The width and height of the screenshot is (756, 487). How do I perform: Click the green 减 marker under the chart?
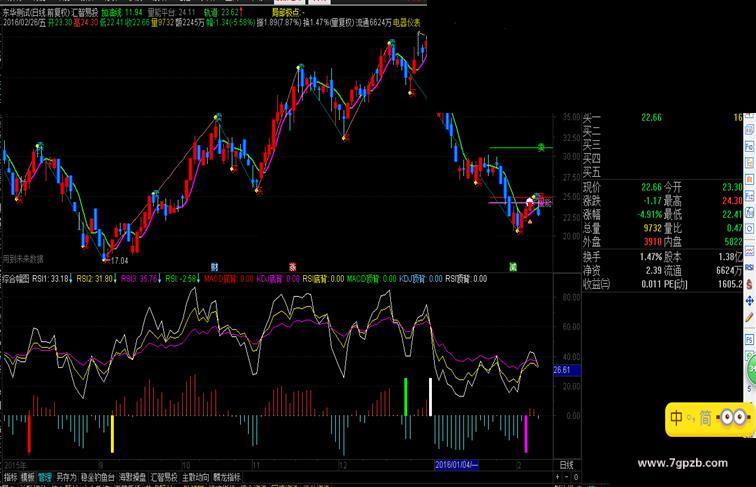tap(513, 267)
